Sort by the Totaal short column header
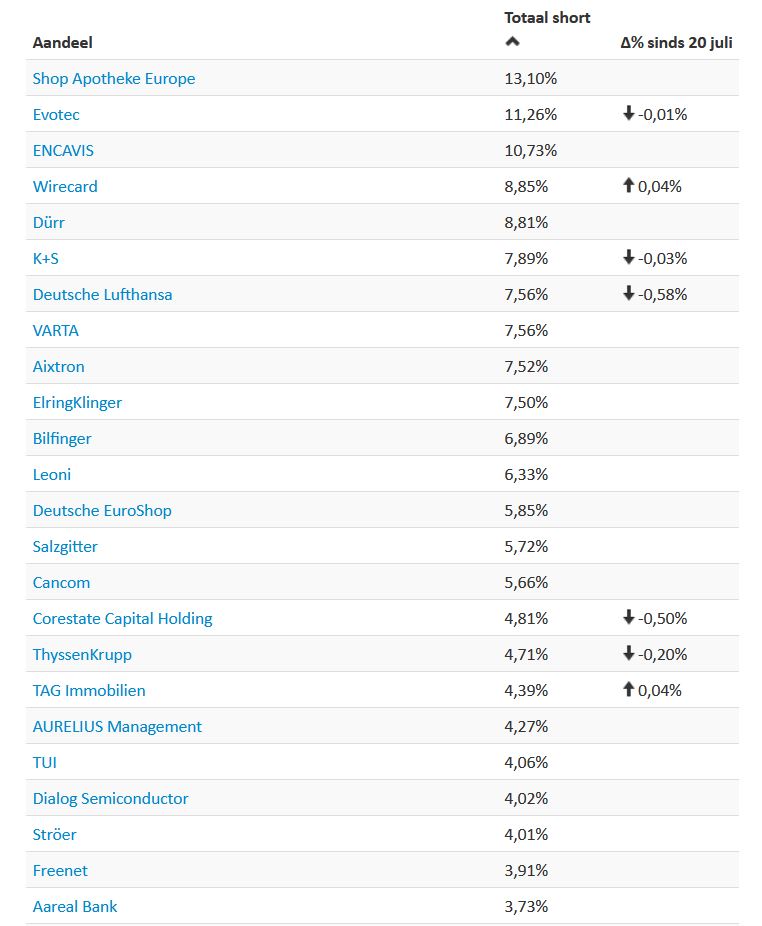This screenshot has height=926, width=762. [547, 18]
